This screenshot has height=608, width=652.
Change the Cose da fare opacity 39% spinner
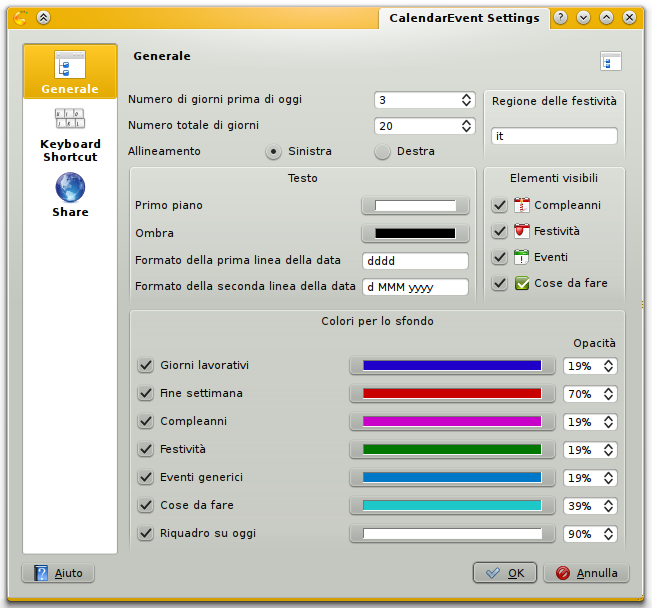click(590, 506)
